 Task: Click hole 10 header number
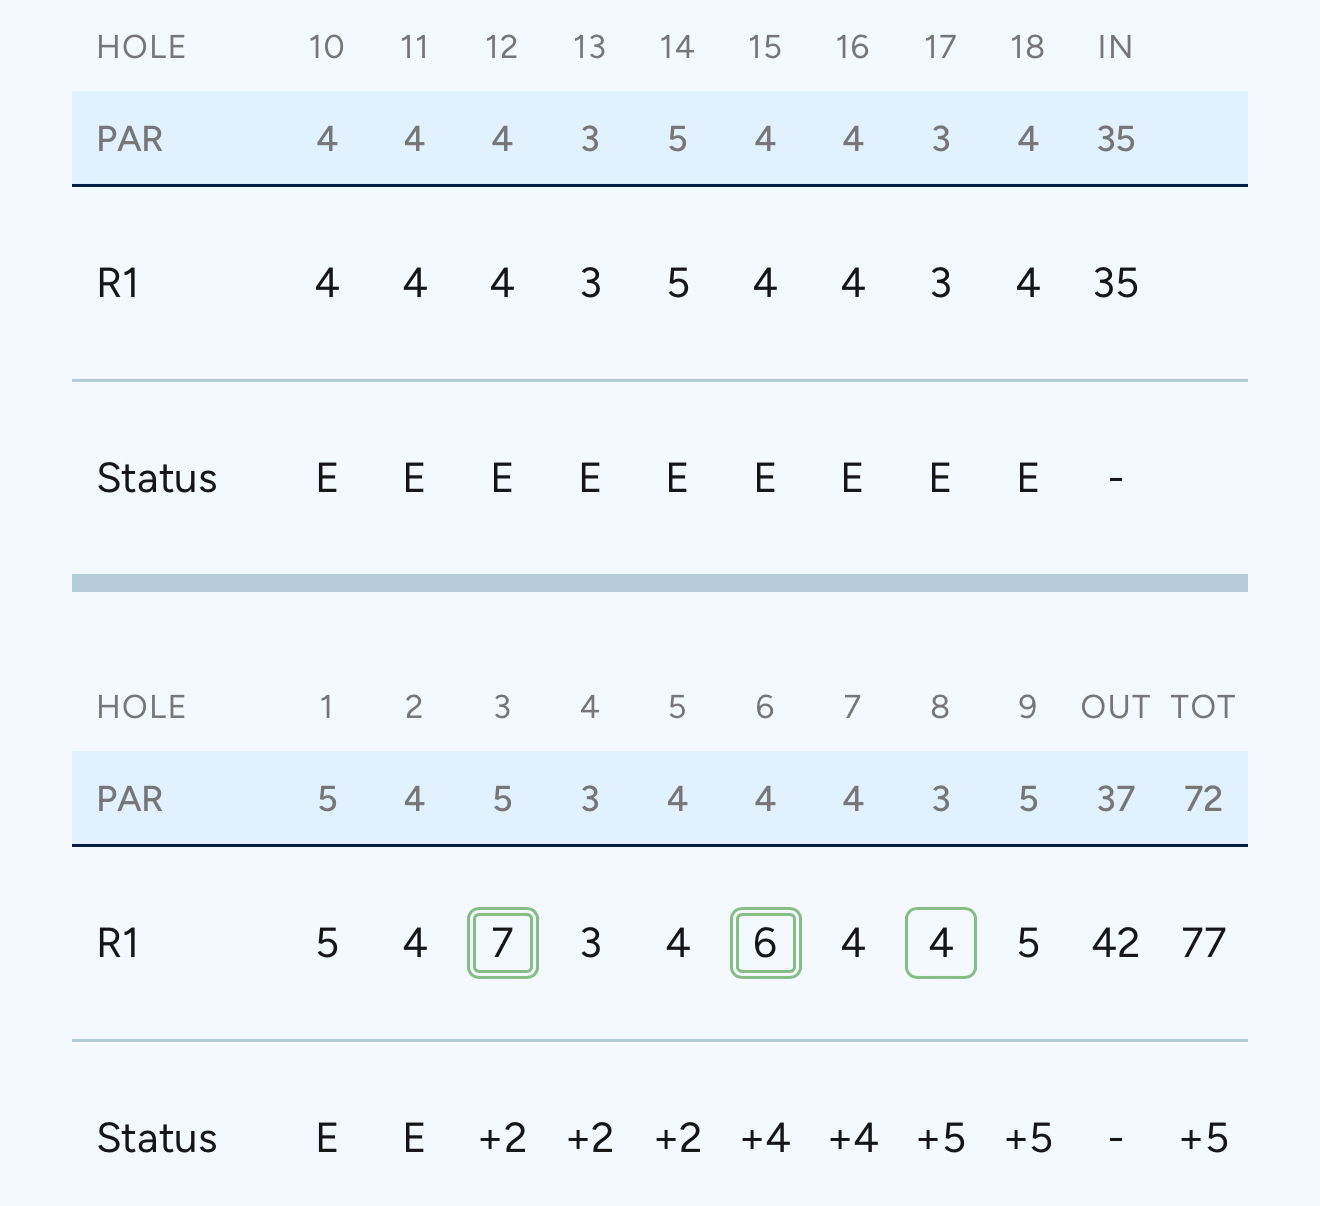[327, 47]
